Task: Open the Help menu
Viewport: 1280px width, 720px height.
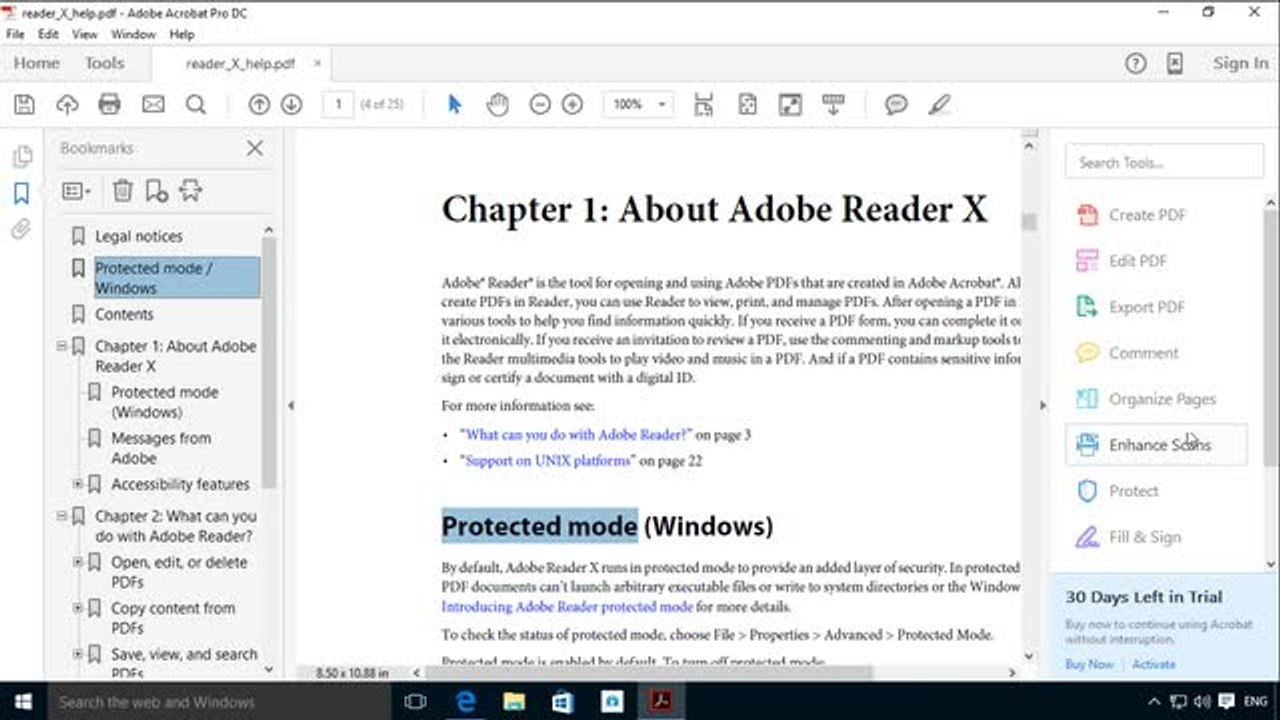Action: point(182,34)
